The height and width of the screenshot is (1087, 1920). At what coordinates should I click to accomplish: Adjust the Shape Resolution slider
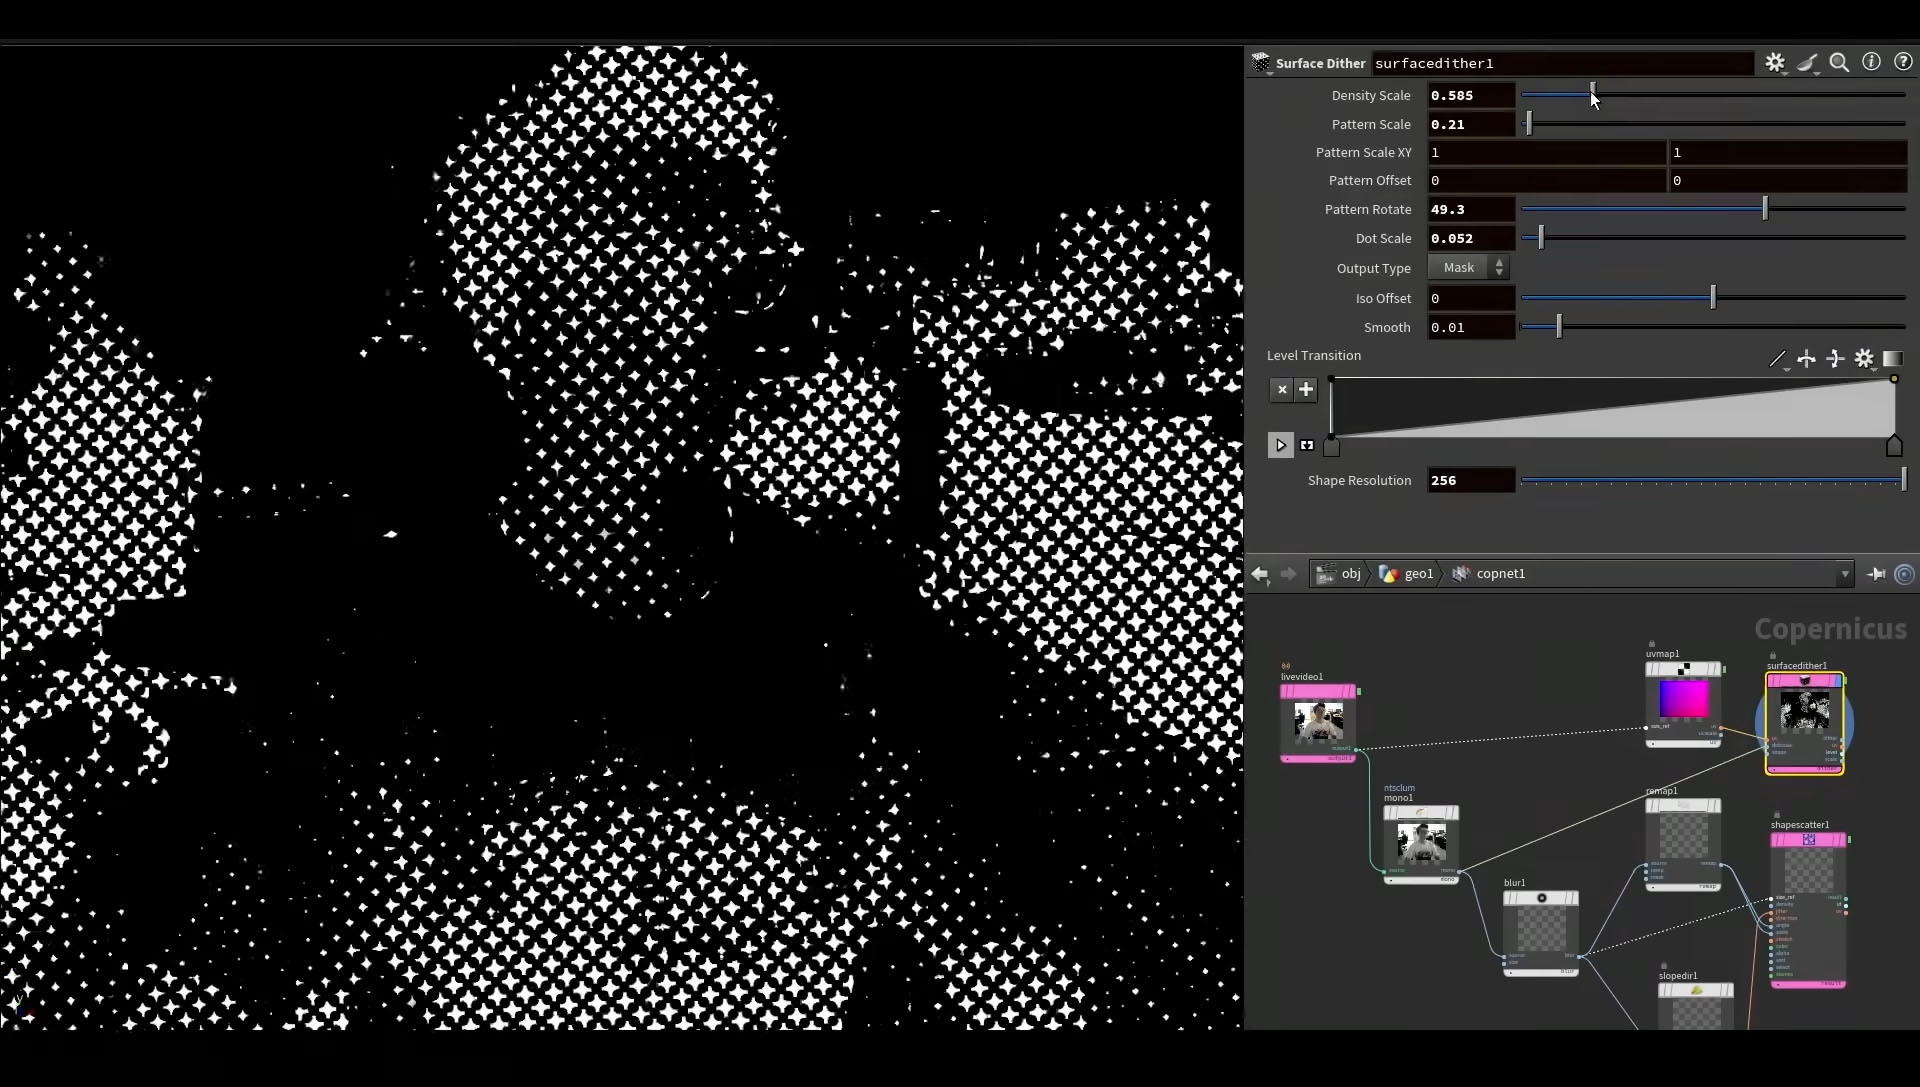[1713, 480]
